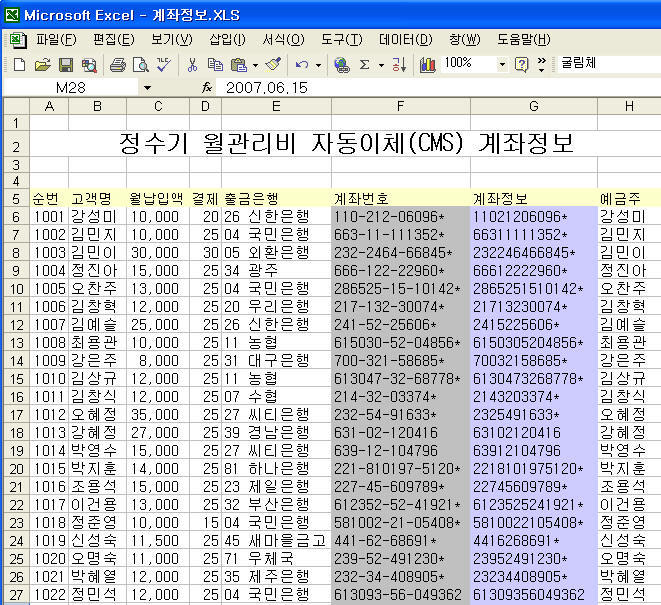Open Print Preview with the magnifier page icon

140,65
